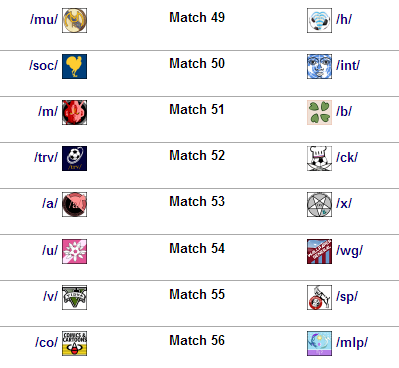
Task: Select the /a/ crossed-out logo icon
Action: (74, 204)
